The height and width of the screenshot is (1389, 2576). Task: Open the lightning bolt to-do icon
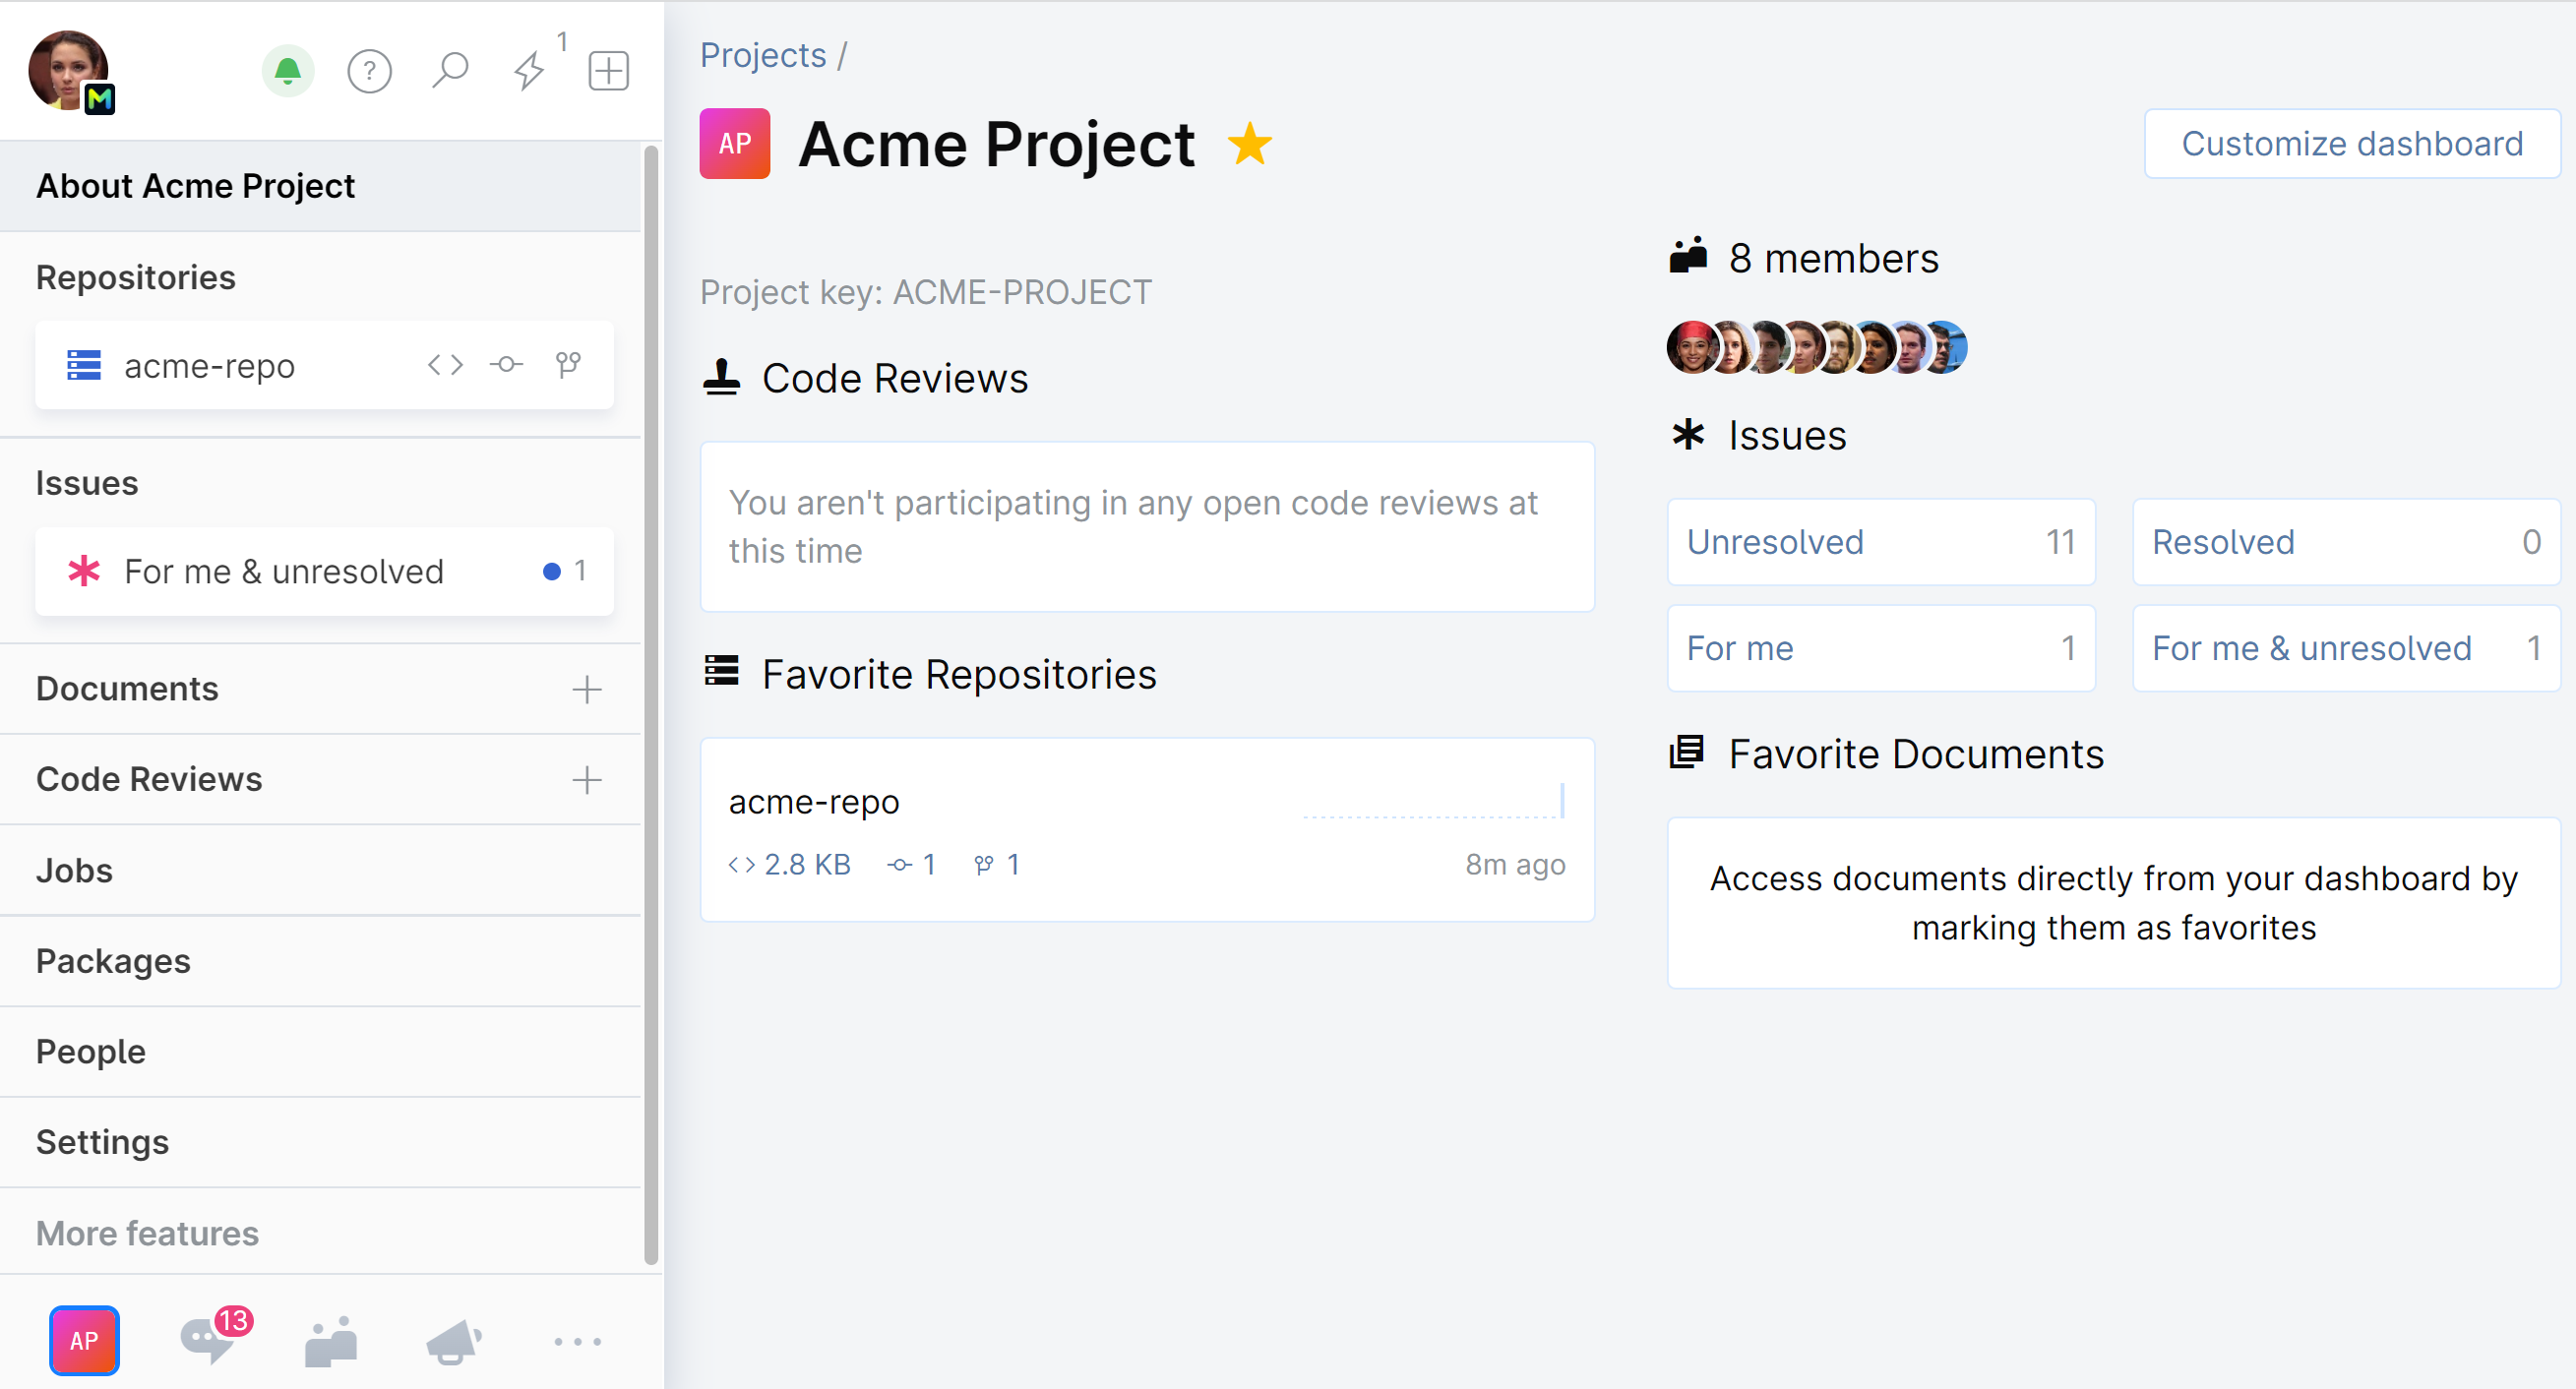click(x=529, y=71)
